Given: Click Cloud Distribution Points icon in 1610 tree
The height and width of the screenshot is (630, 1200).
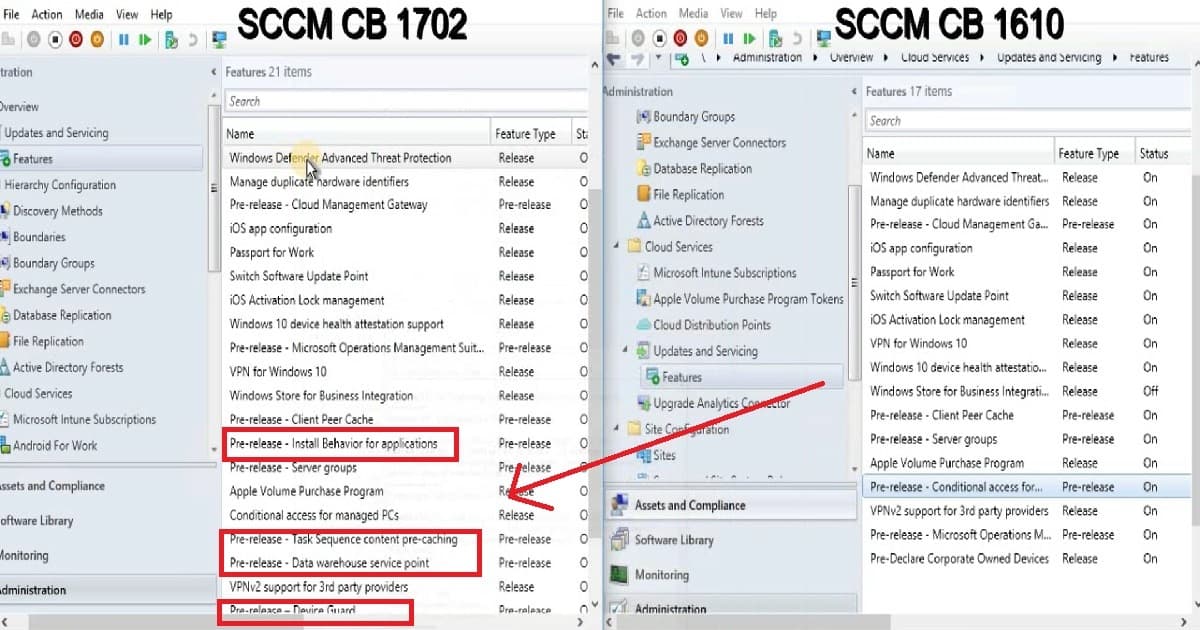Looking at the screenshot, I should (643, 324).
